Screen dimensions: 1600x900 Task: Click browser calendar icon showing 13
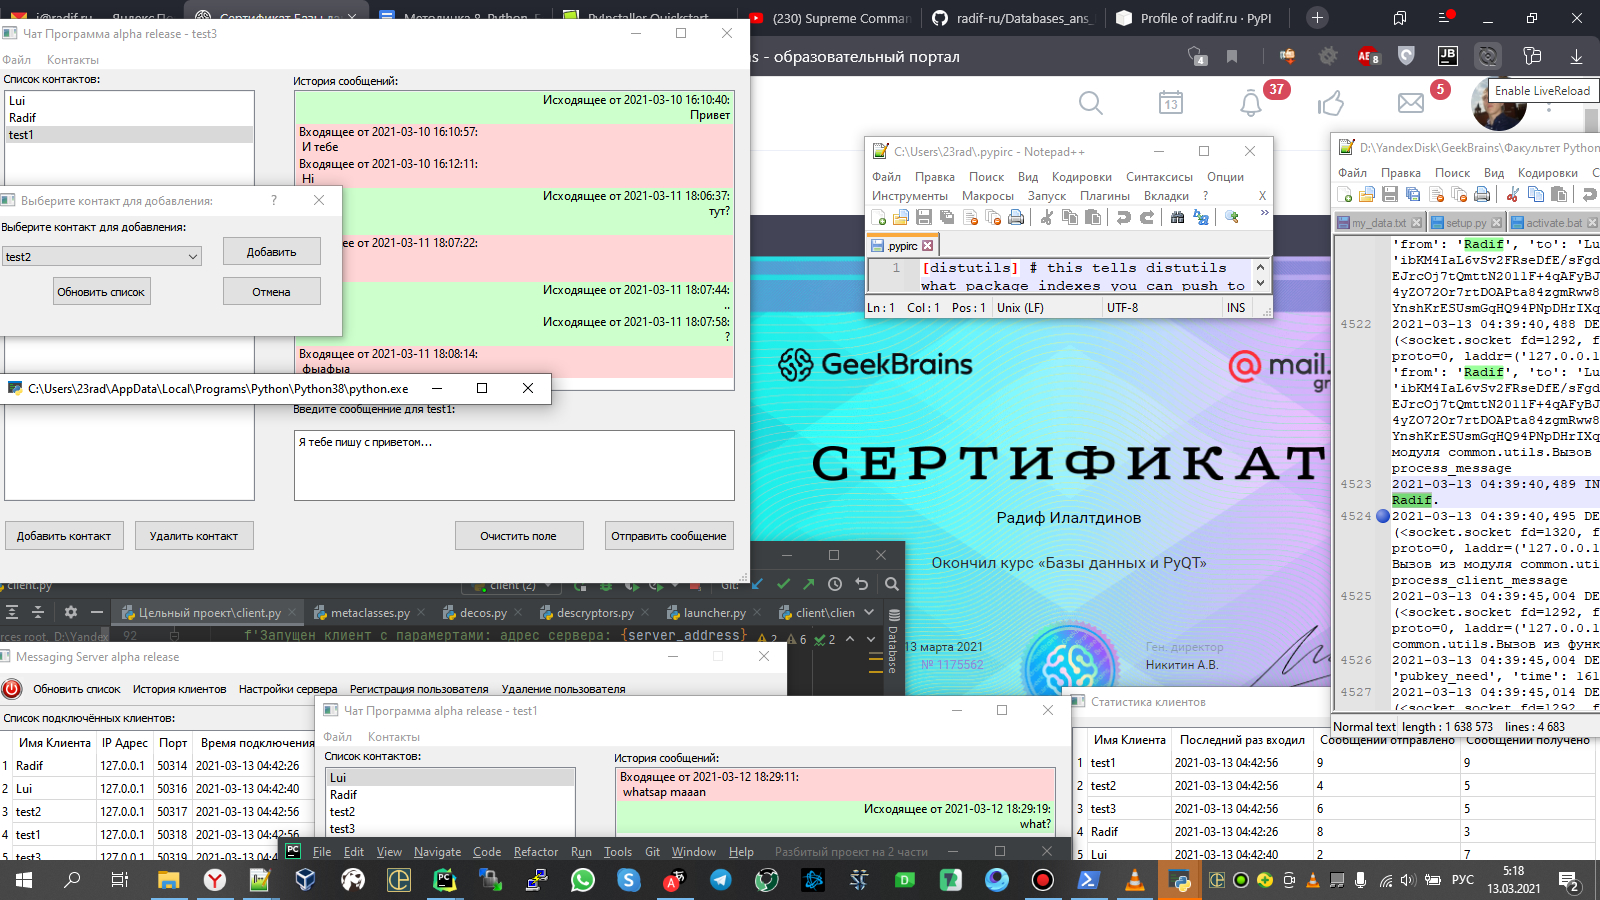coord(1171,103)
